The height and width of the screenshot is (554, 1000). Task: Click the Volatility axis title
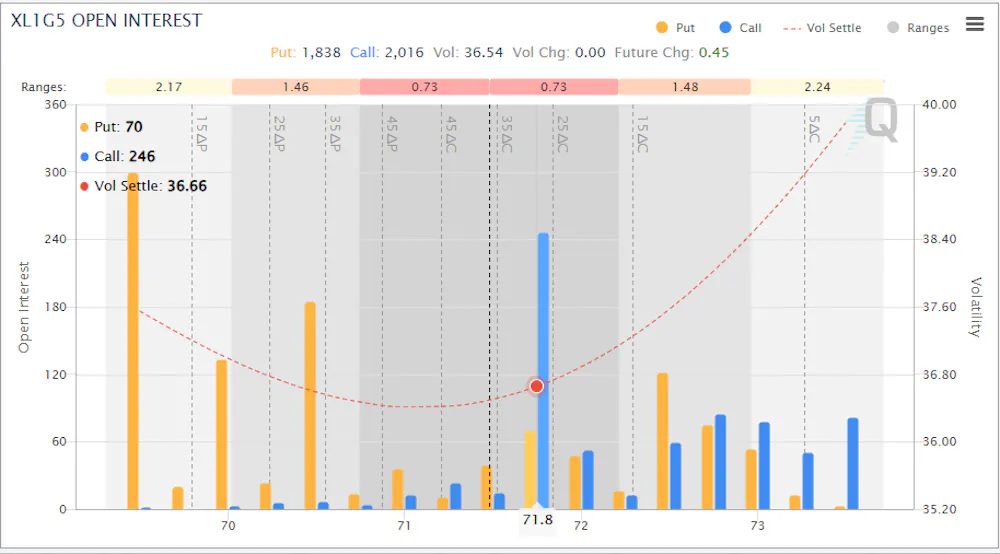tap(976, 307)
